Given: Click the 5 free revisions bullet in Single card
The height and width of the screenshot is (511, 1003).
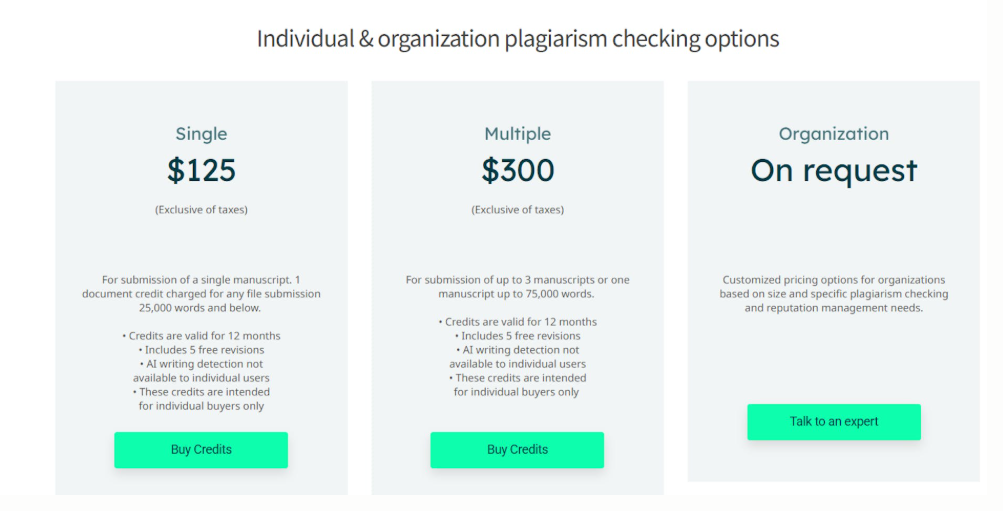Looking at the screenshot, I should pyautogui.click(x=201, y=350).
